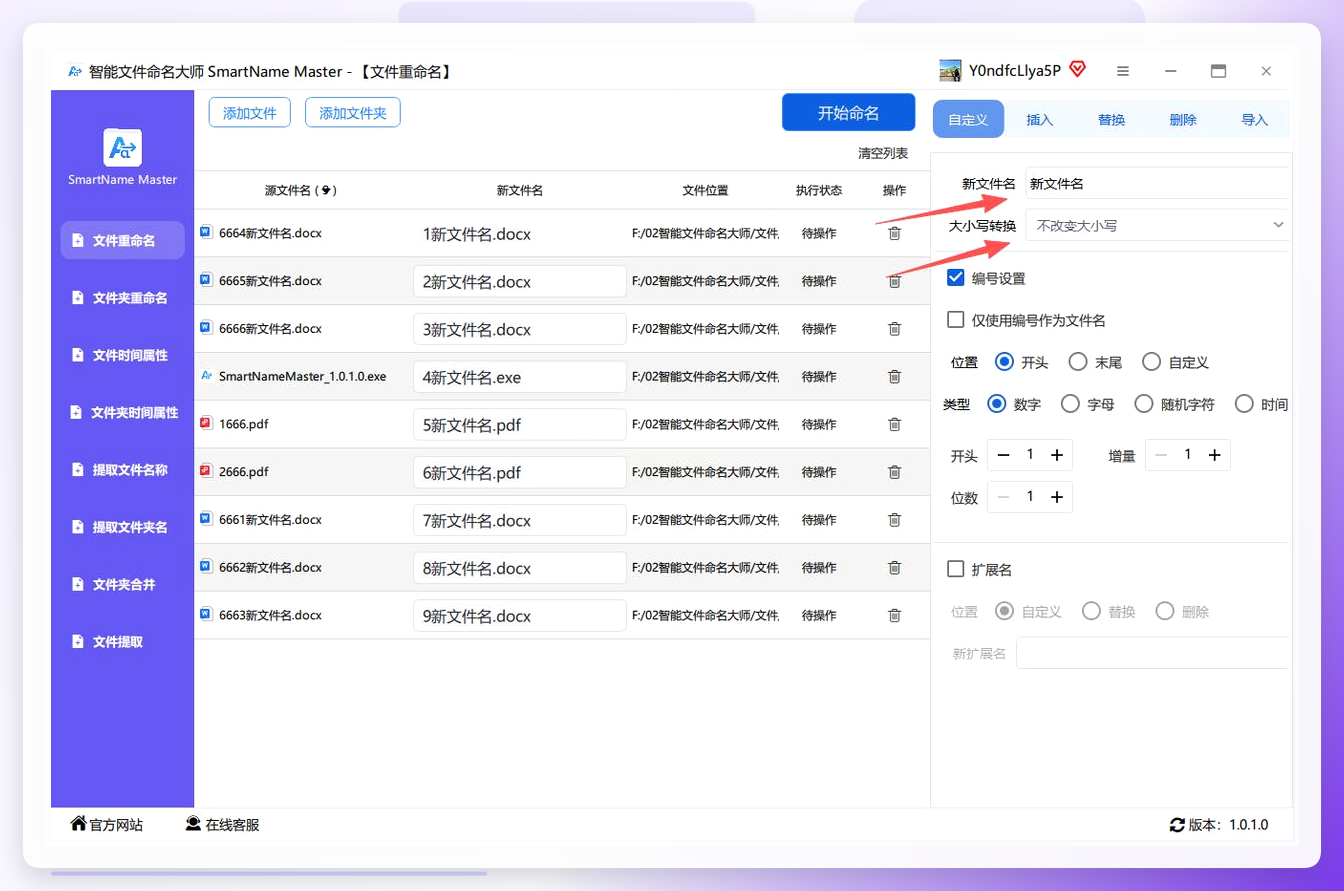The image size is (1344, 891).
Task: Open the 大小写转换 dropdown
Action: (x=1157, y=225)
